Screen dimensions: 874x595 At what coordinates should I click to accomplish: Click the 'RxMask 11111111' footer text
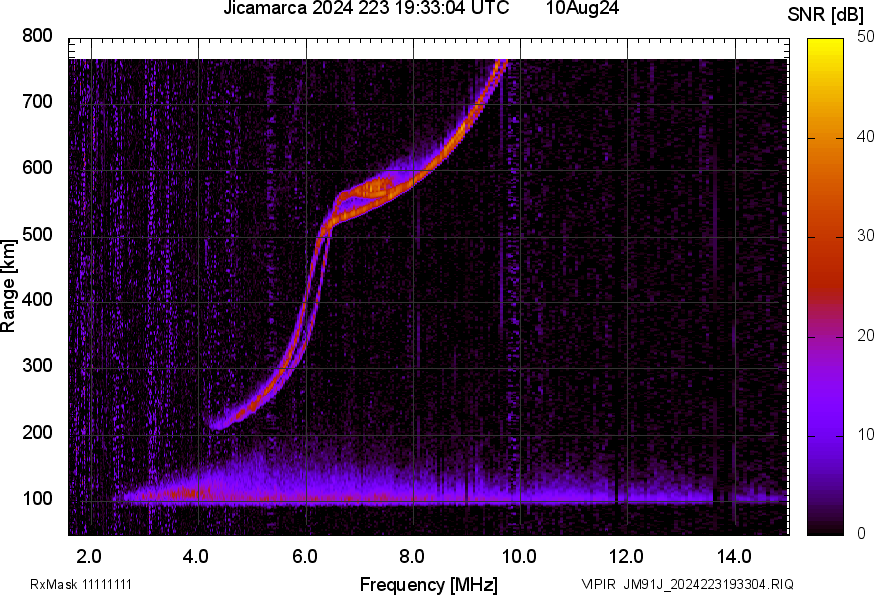click(x=81, y=584)
